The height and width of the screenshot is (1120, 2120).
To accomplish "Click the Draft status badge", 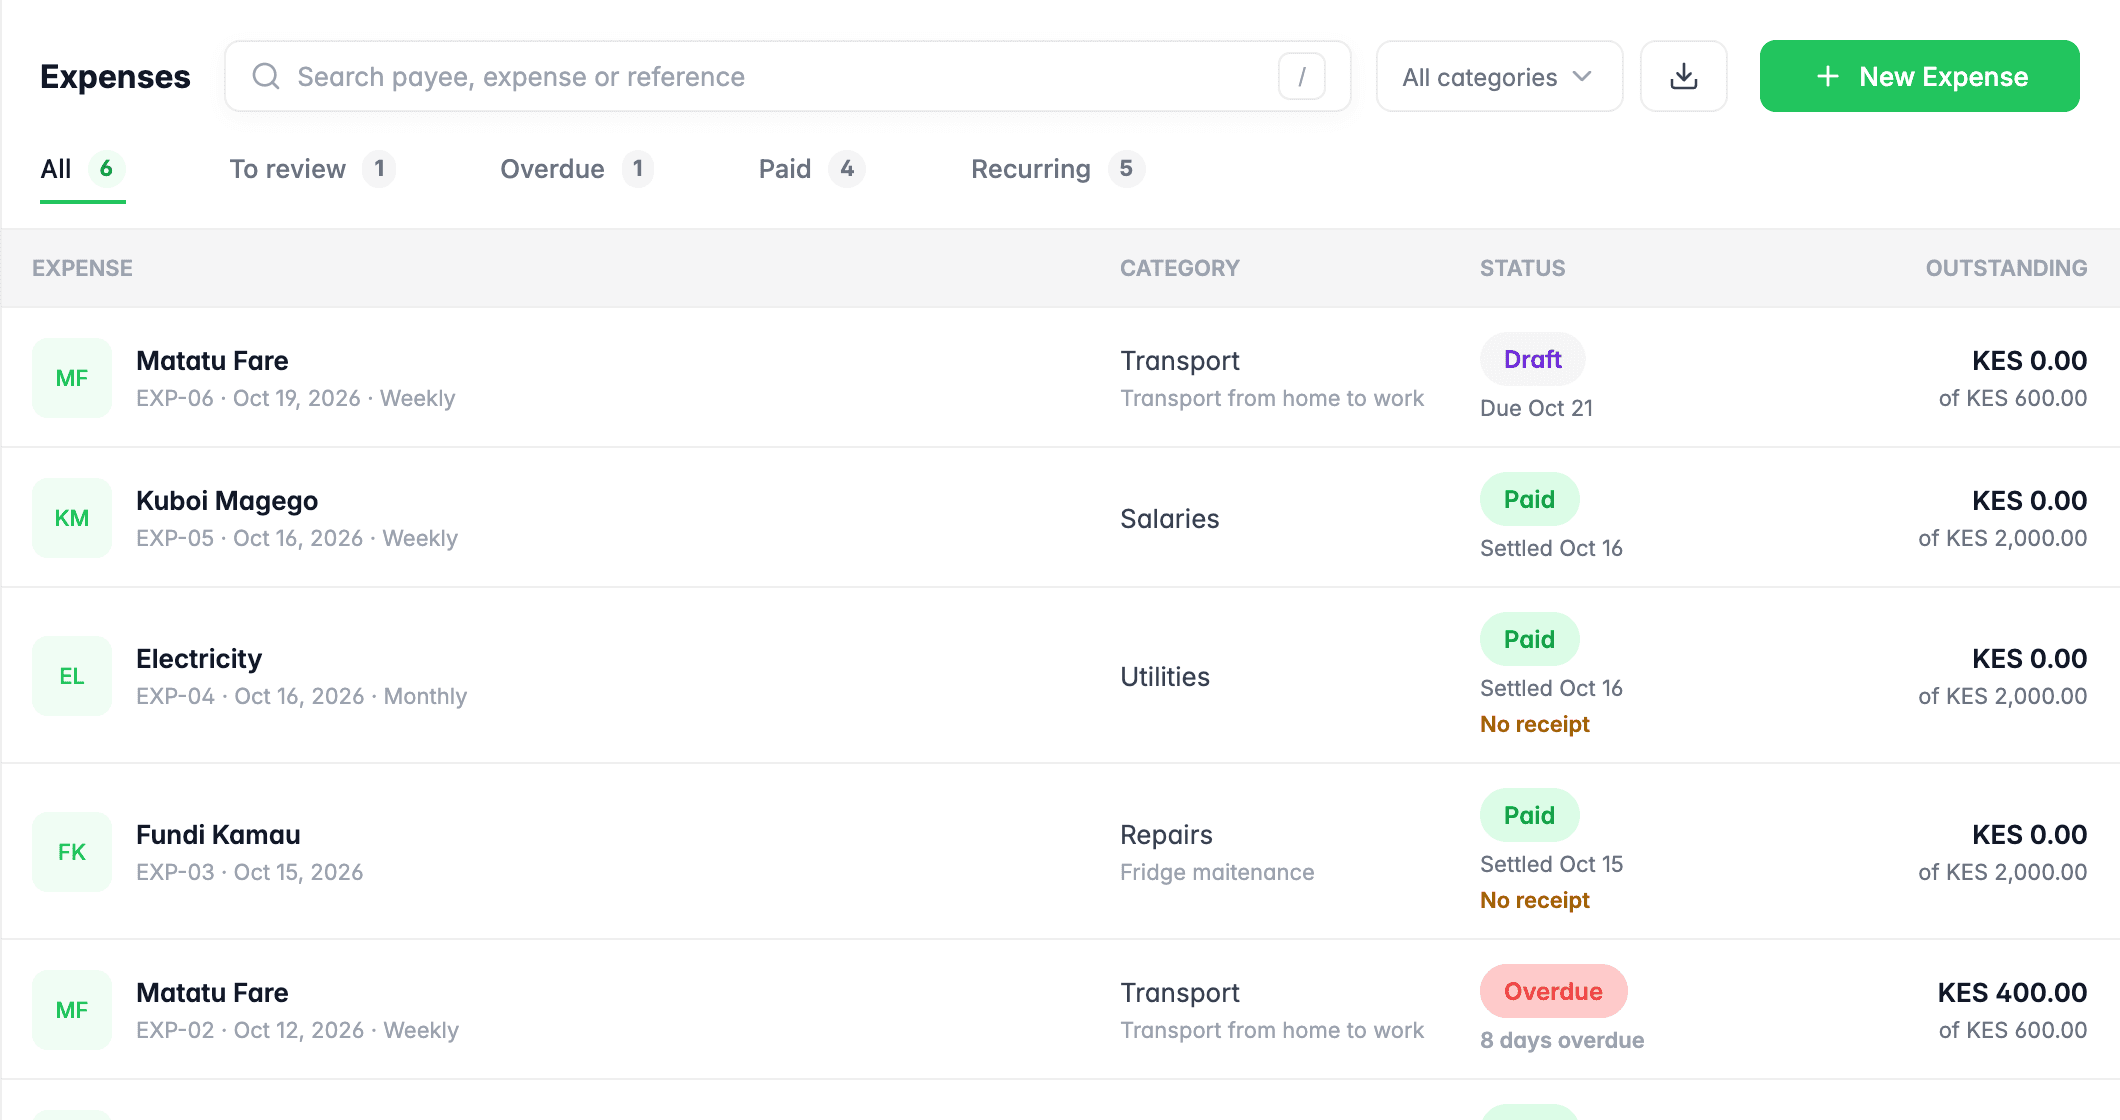I will coord(1532,359).
